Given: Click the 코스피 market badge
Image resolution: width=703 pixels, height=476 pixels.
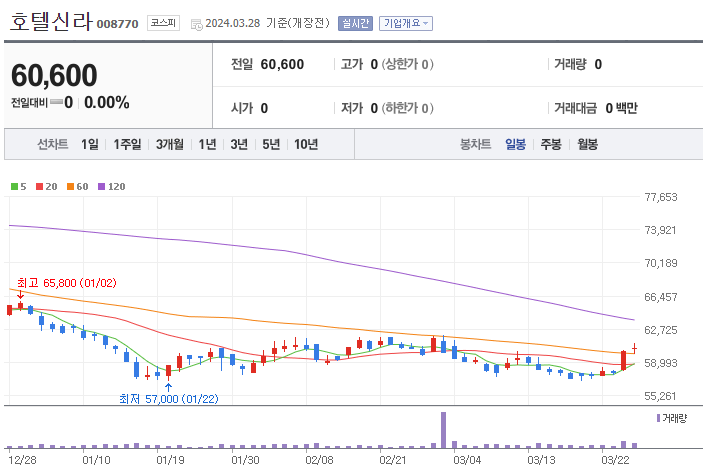Looking at the screenshot, I should click(x=163, y=23).
